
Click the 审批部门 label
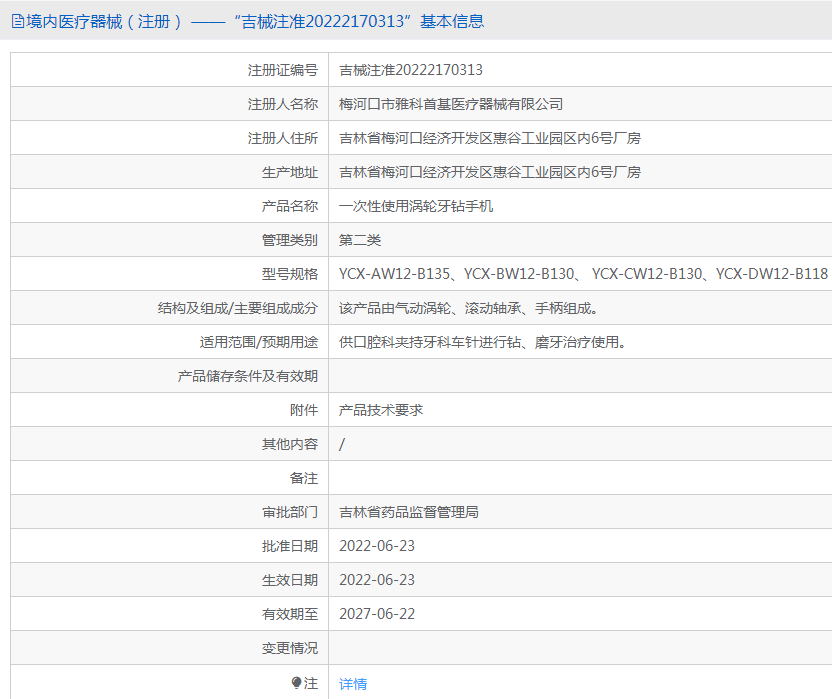(x=290, y=512)
